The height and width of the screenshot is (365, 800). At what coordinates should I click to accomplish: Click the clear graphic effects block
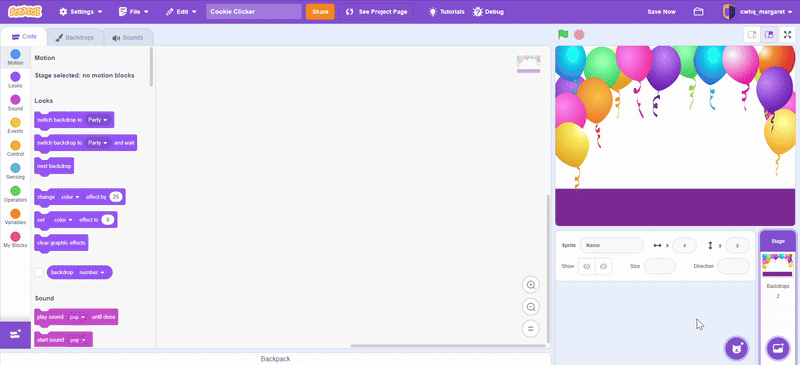pyautogui.click(x=61, y=243)
